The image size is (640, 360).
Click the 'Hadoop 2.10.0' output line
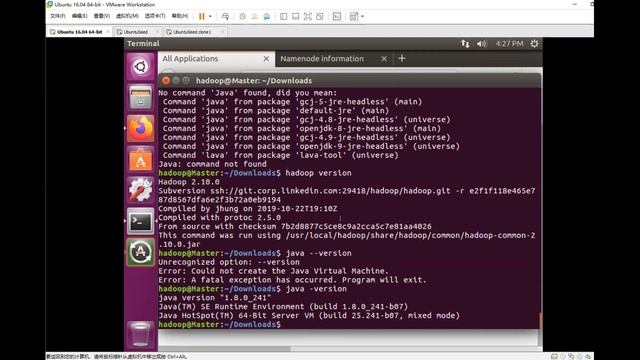point(189,182)
